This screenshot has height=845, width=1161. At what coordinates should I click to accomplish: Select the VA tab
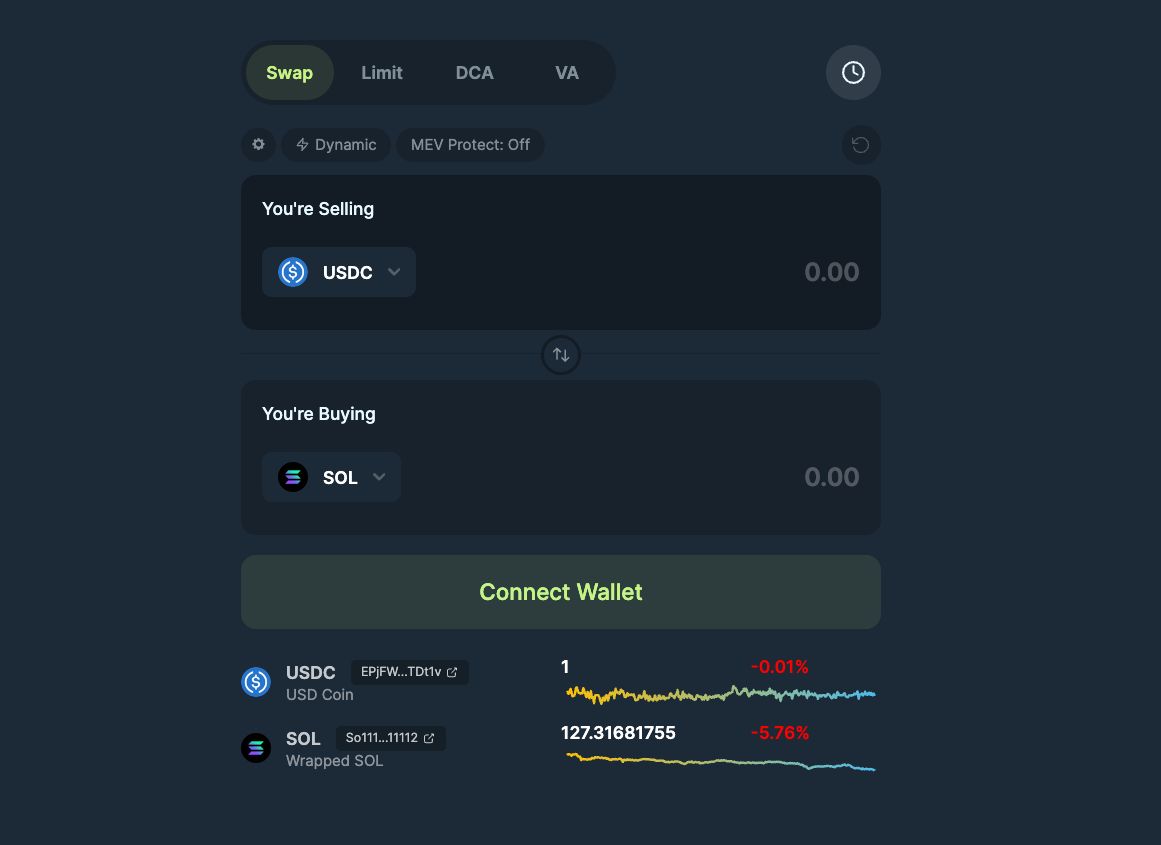[567, 73]
